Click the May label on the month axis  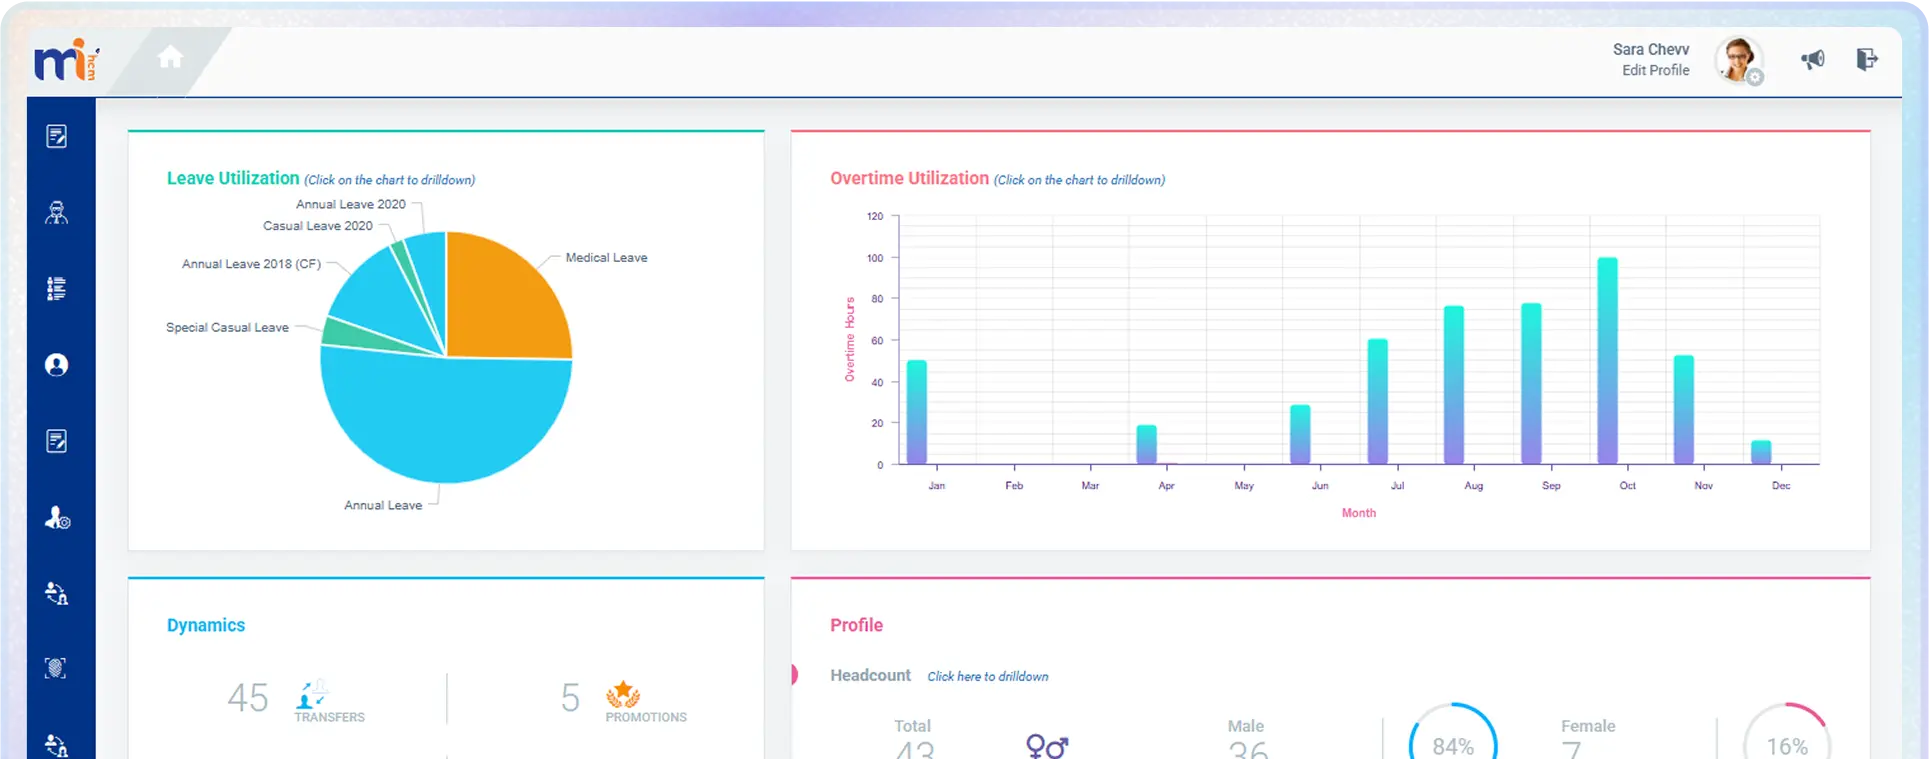pyautogui.click(x=1244, y=486)
